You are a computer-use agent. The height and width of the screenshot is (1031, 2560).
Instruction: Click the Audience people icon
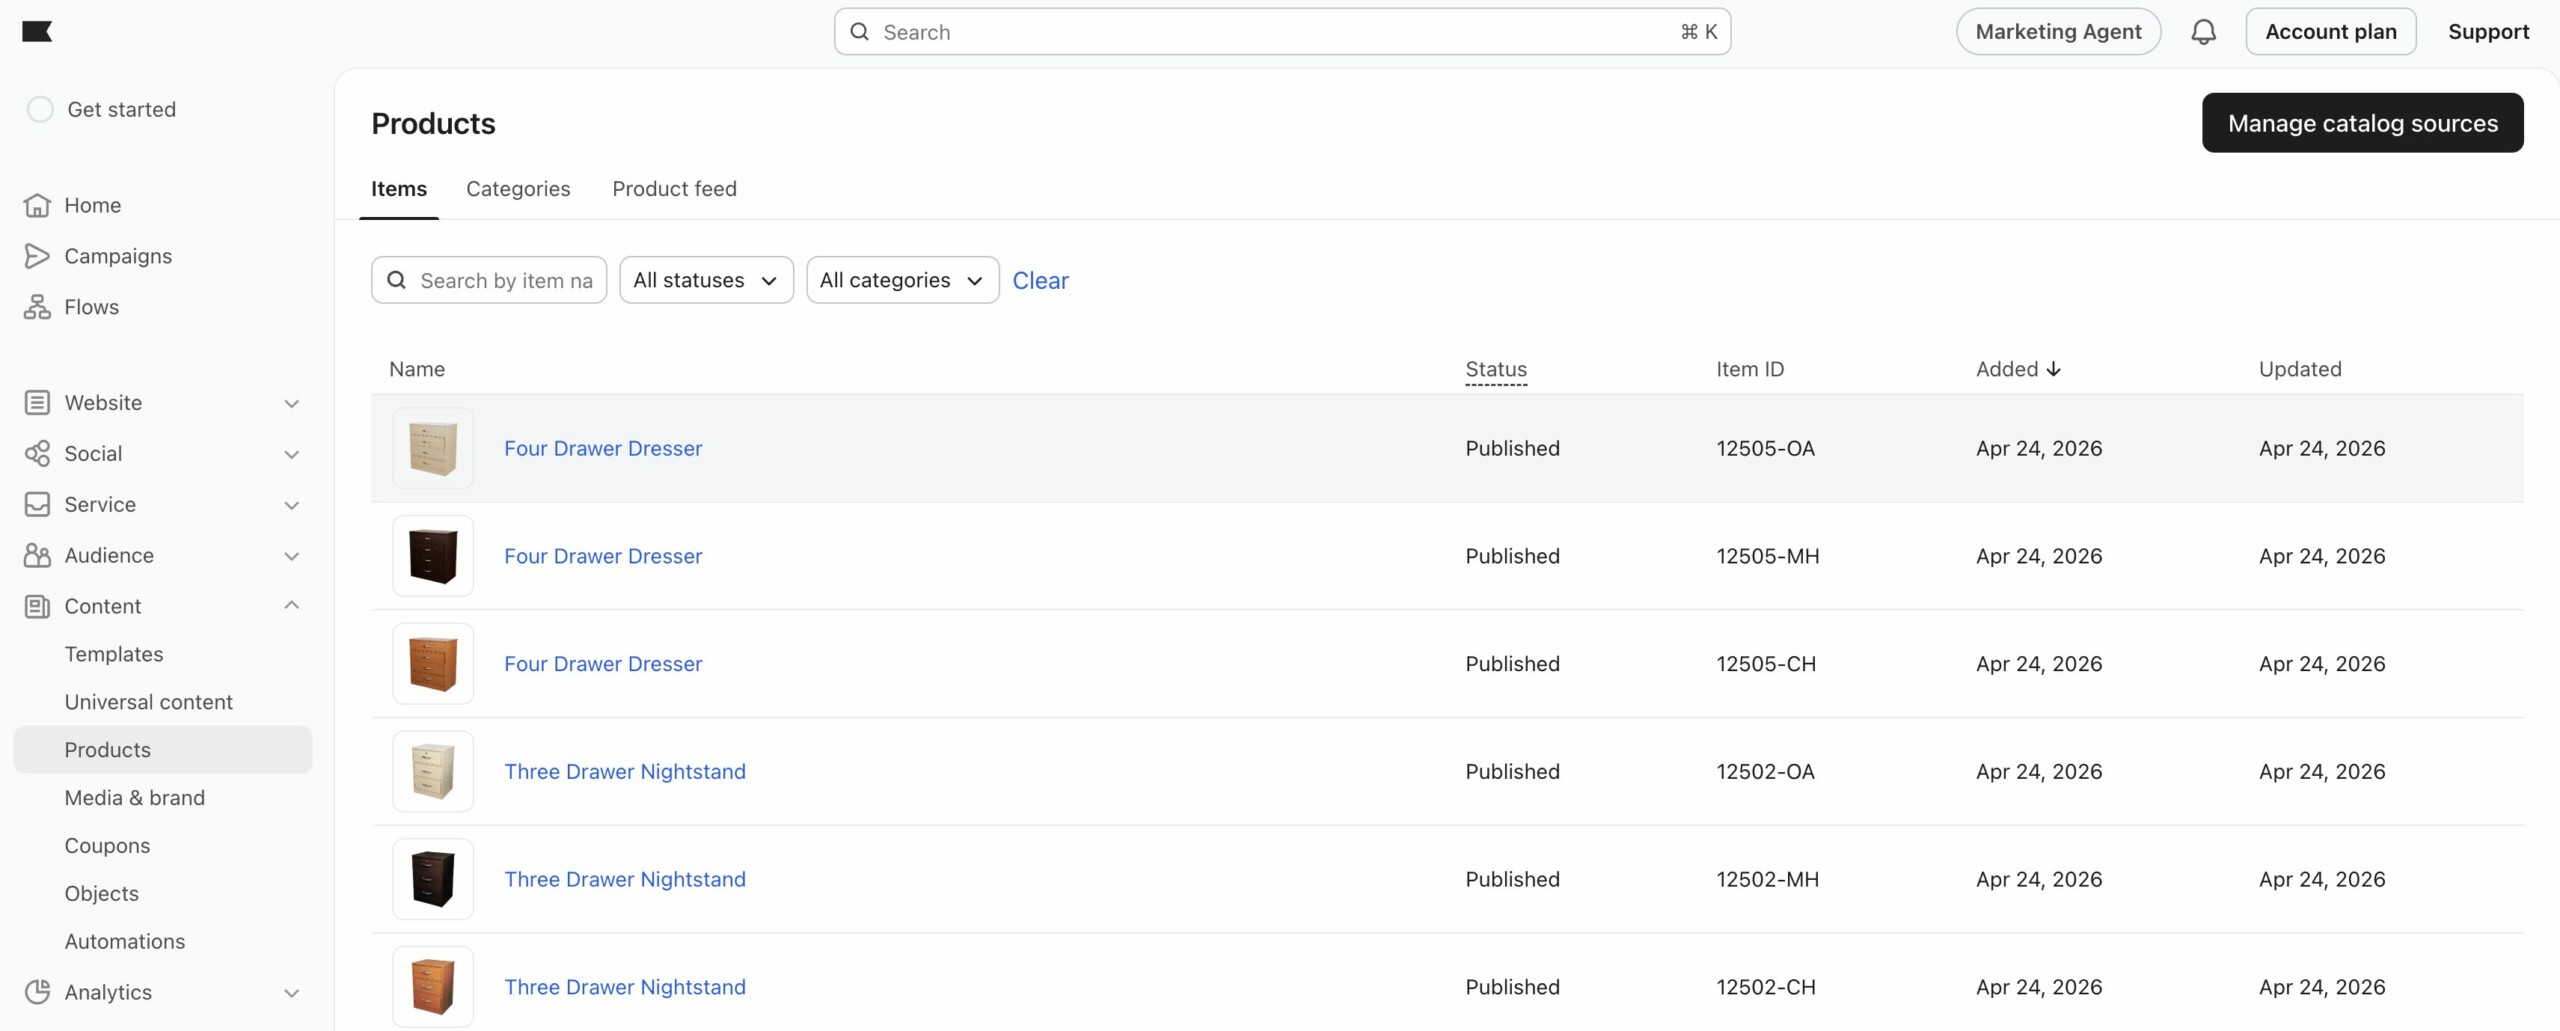[37, 555]
